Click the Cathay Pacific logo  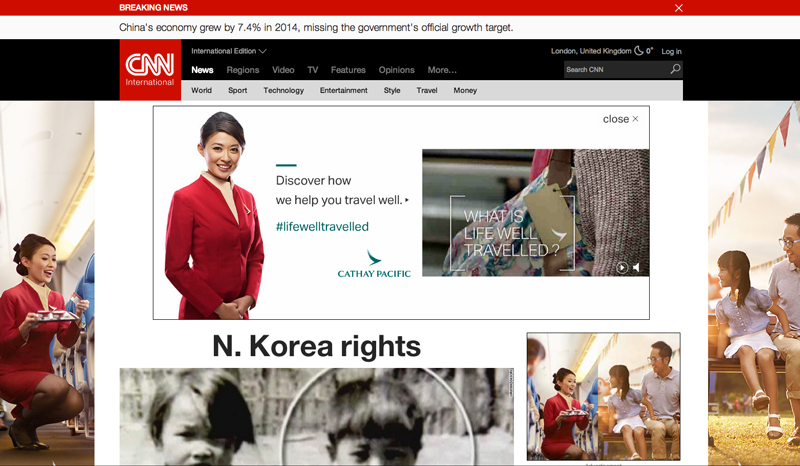374,266
